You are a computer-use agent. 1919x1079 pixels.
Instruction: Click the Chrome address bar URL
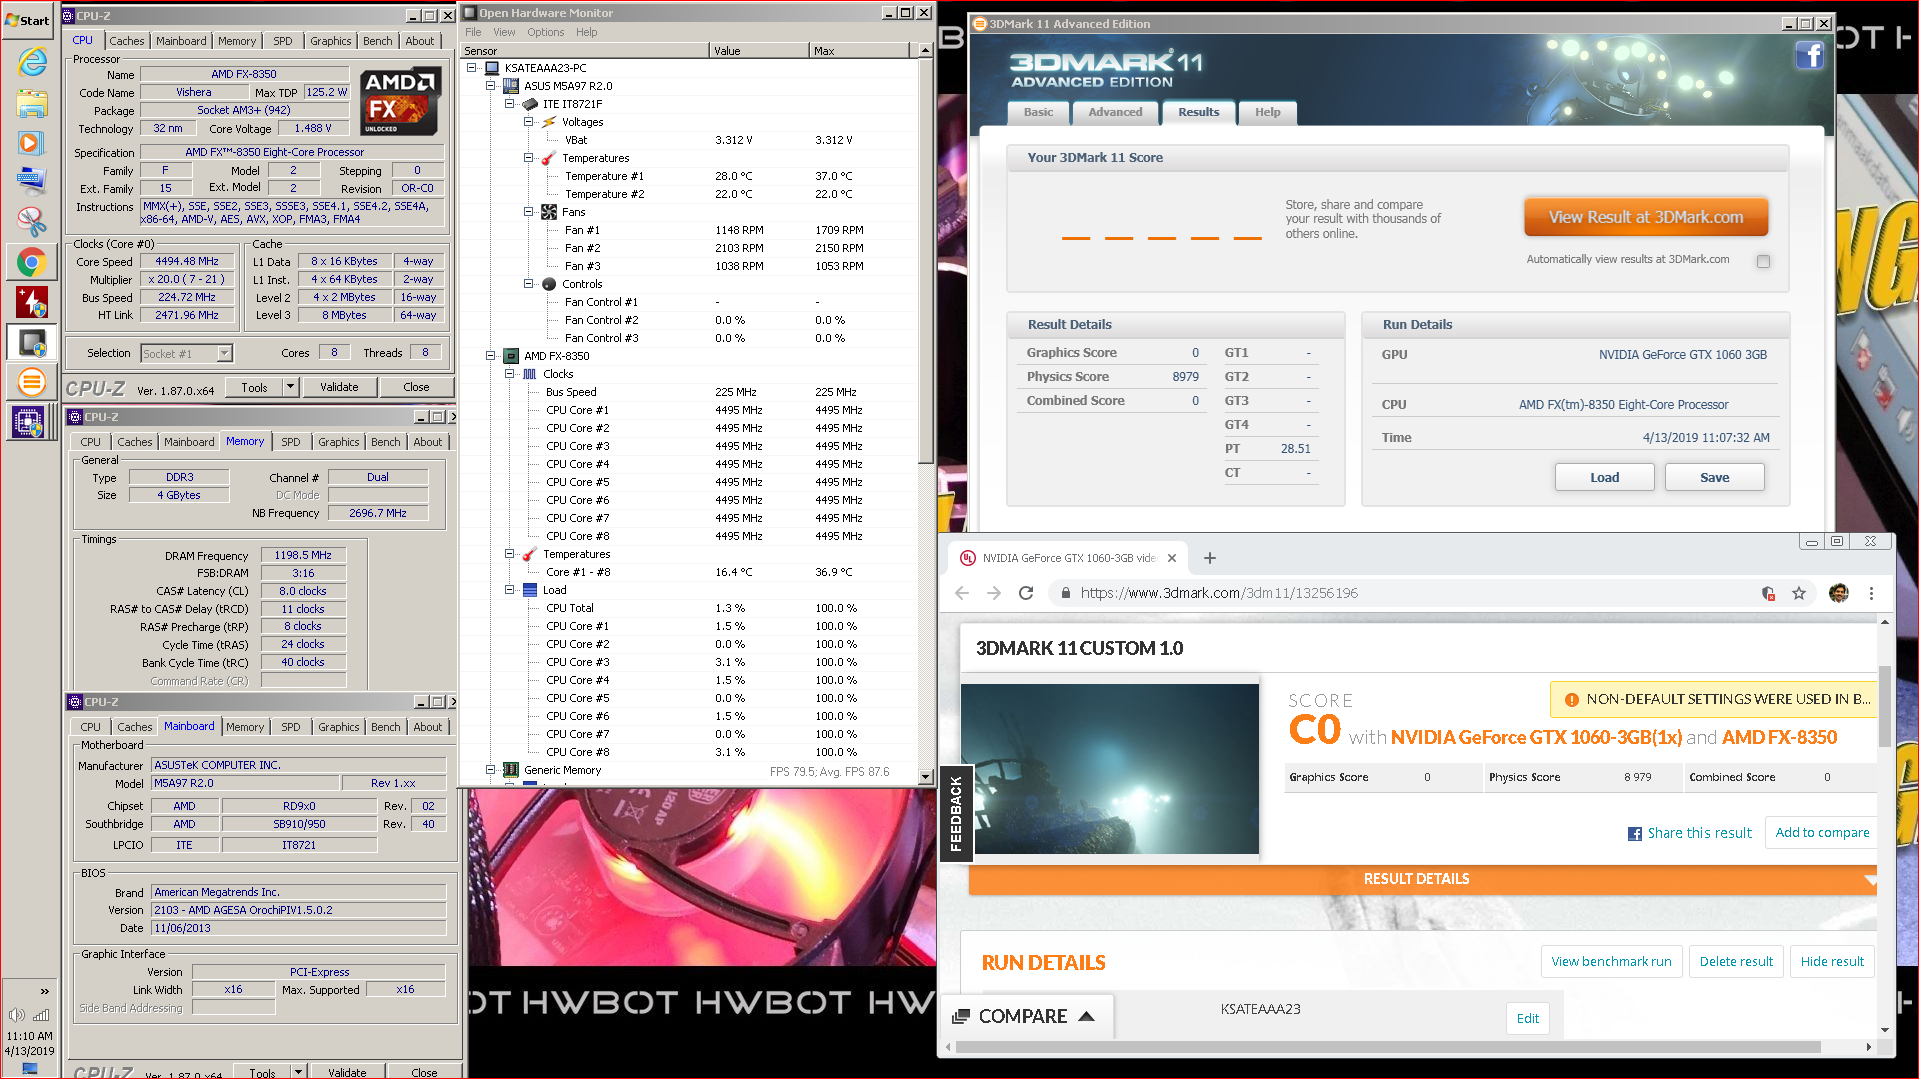[1219, 593]
